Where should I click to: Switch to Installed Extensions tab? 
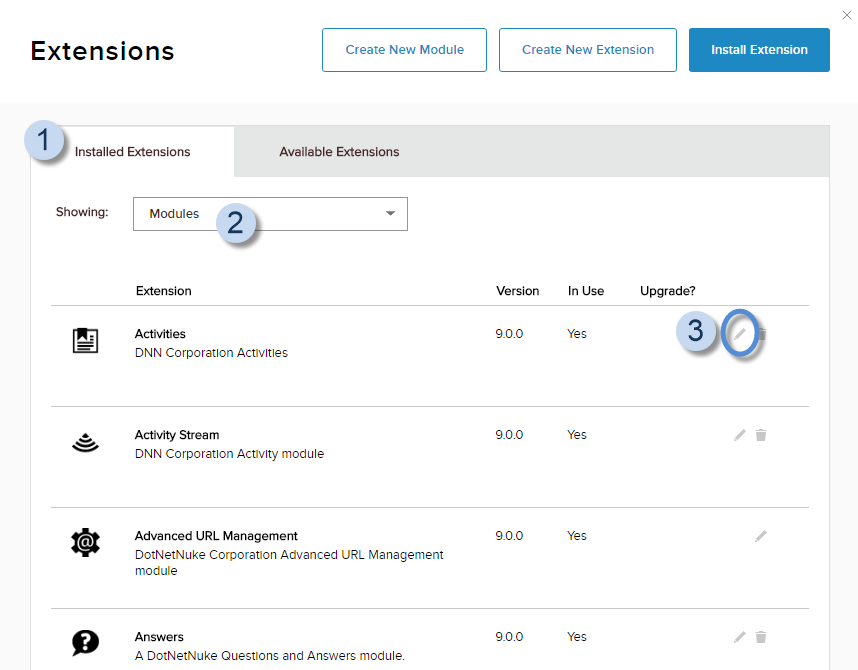click(132, 152)
